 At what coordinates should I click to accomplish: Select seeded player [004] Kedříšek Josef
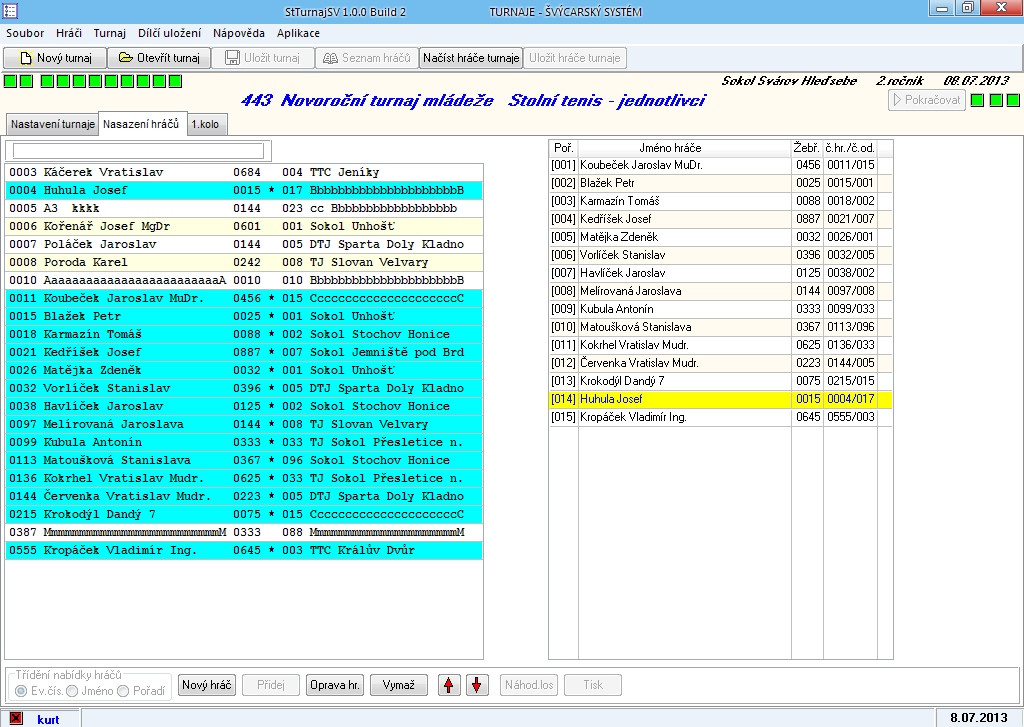point(720,219)
